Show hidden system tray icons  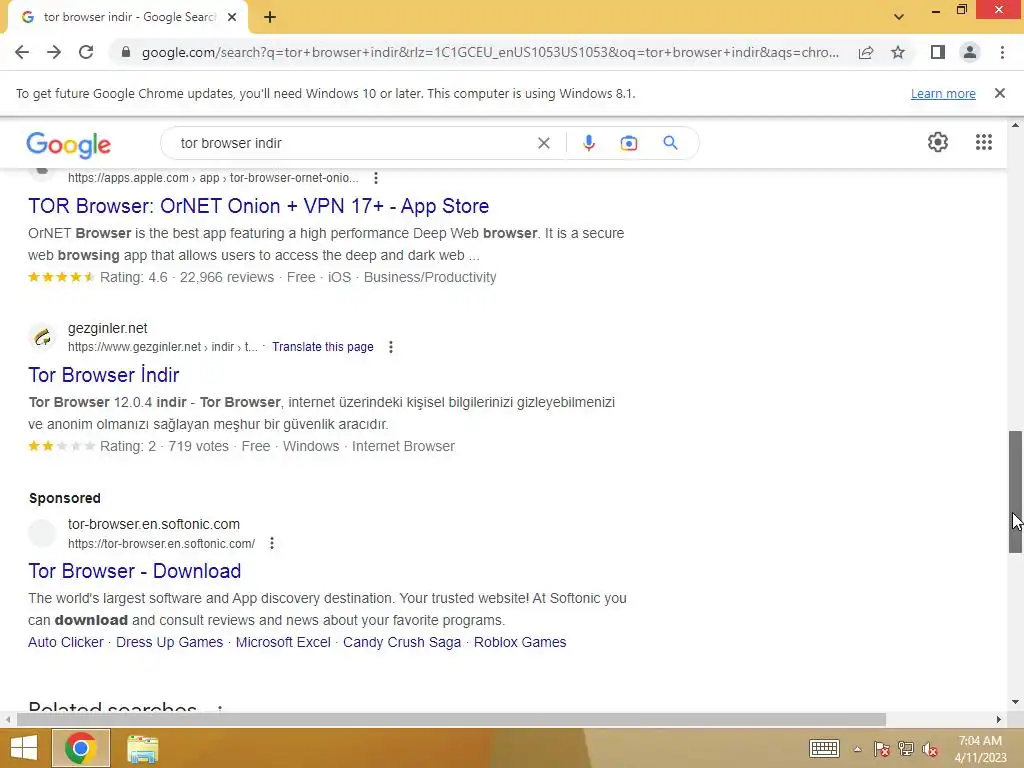[857, 749]
